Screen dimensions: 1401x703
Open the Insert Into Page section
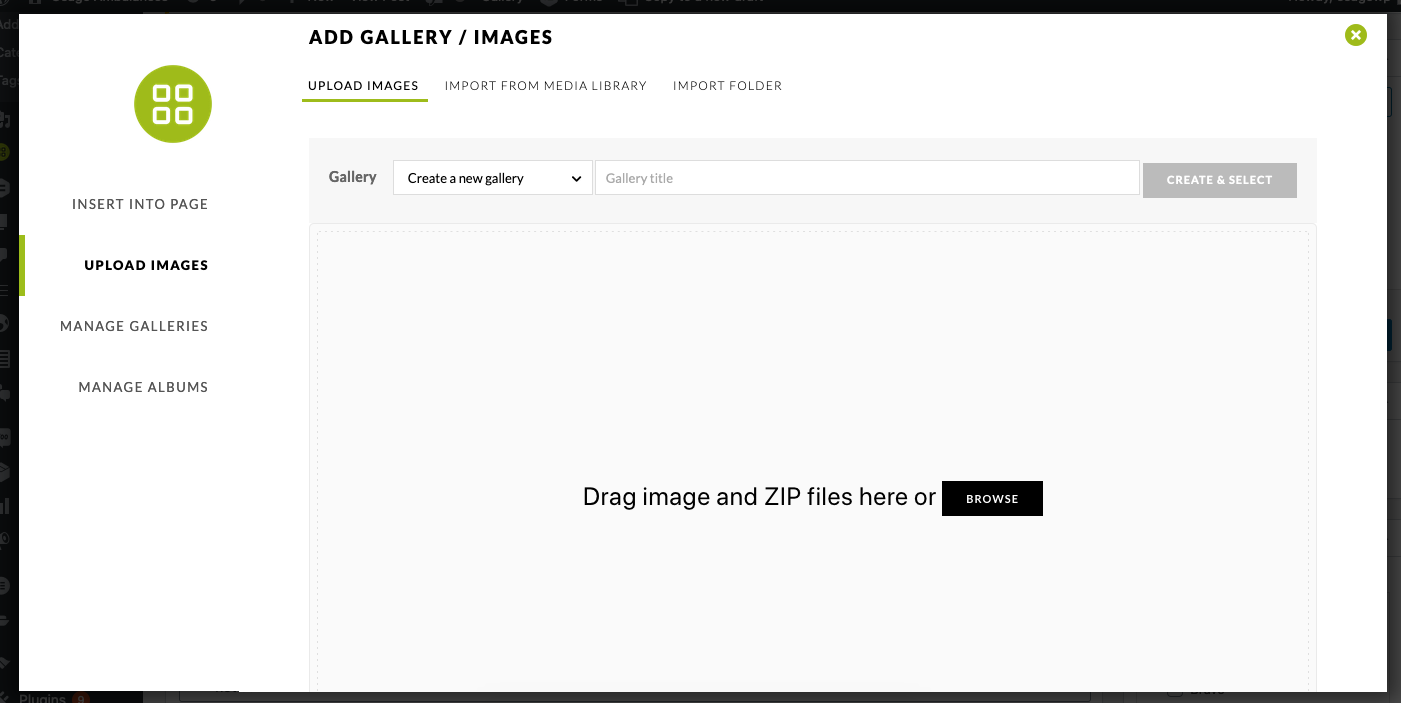click(x=140, y=204)
